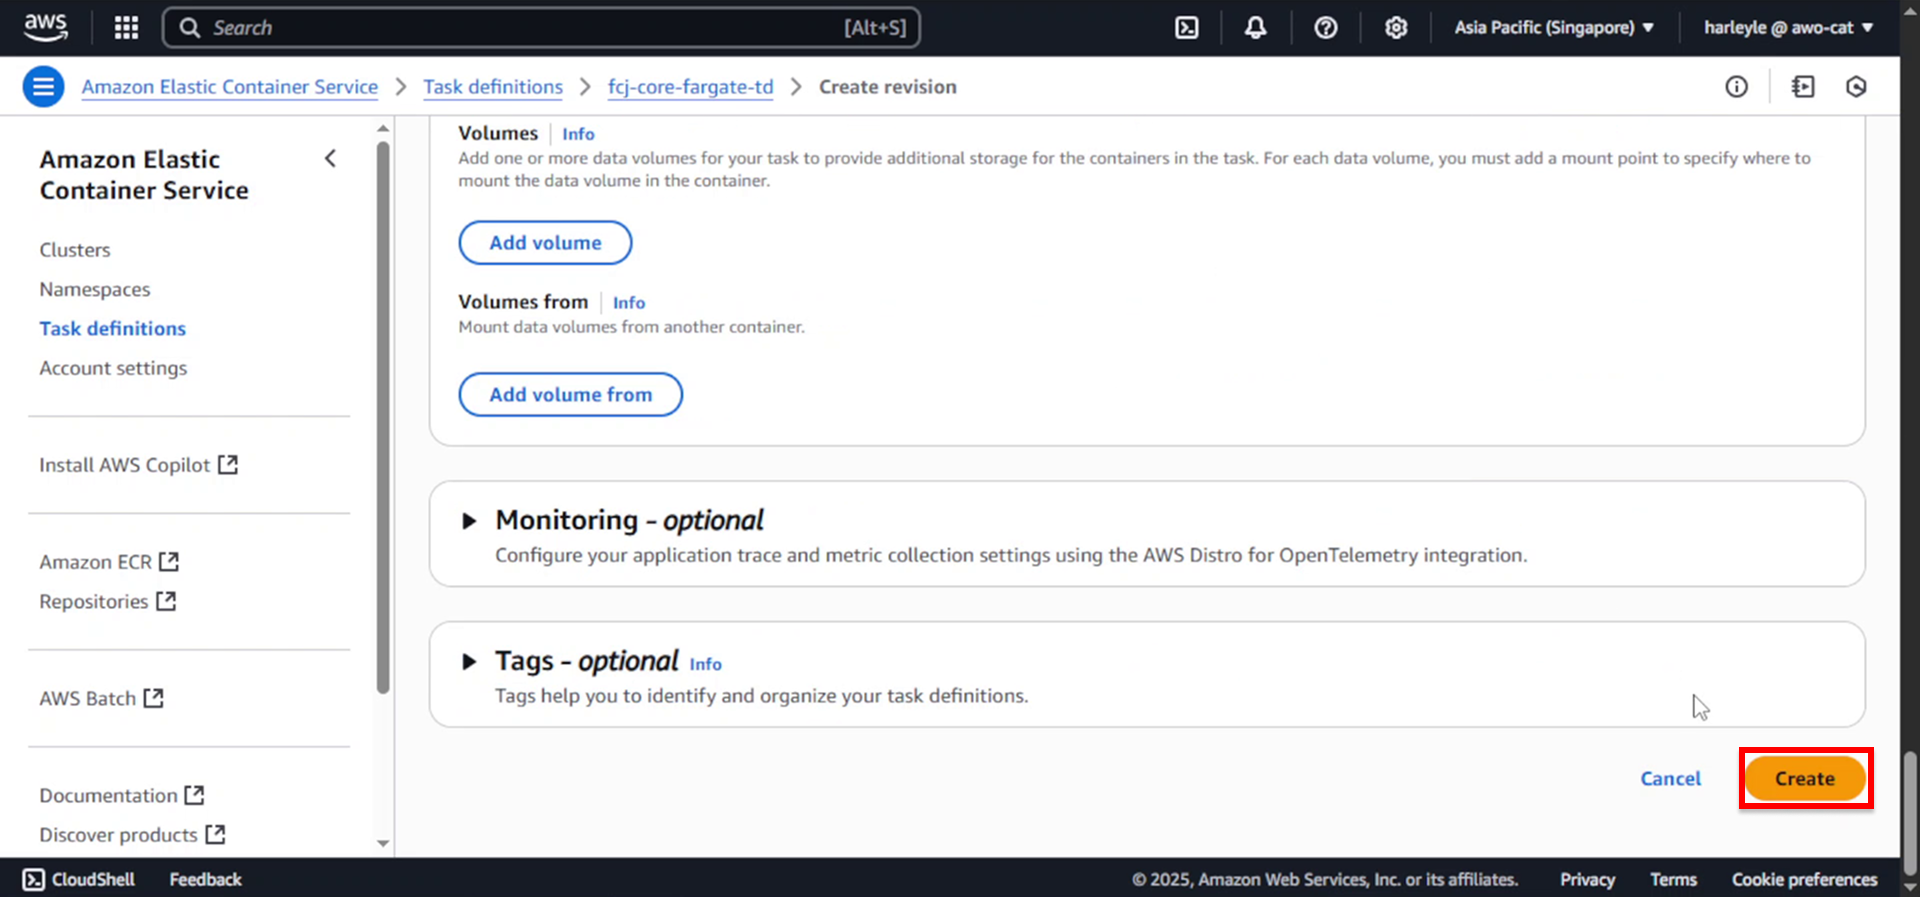Open the info panel icon
Viewport: 1920px width, 897px height.
(x=1737, y=87)
